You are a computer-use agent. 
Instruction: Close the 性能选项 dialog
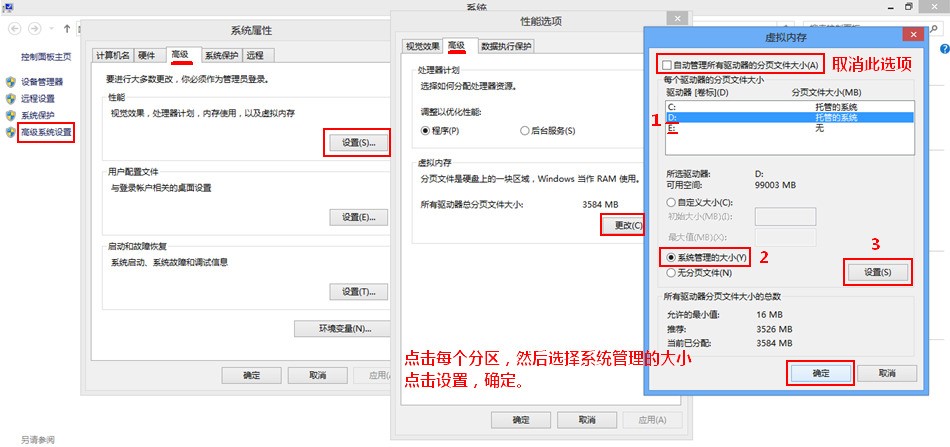click(x=677, y=19)
